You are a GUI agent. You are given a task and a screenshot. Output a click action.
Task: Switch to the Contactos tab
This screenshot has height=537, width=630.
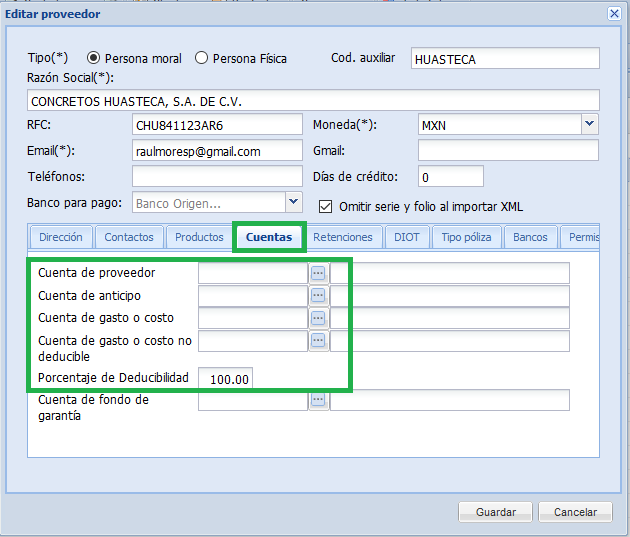pyautogui.click(x=129, y=237)
